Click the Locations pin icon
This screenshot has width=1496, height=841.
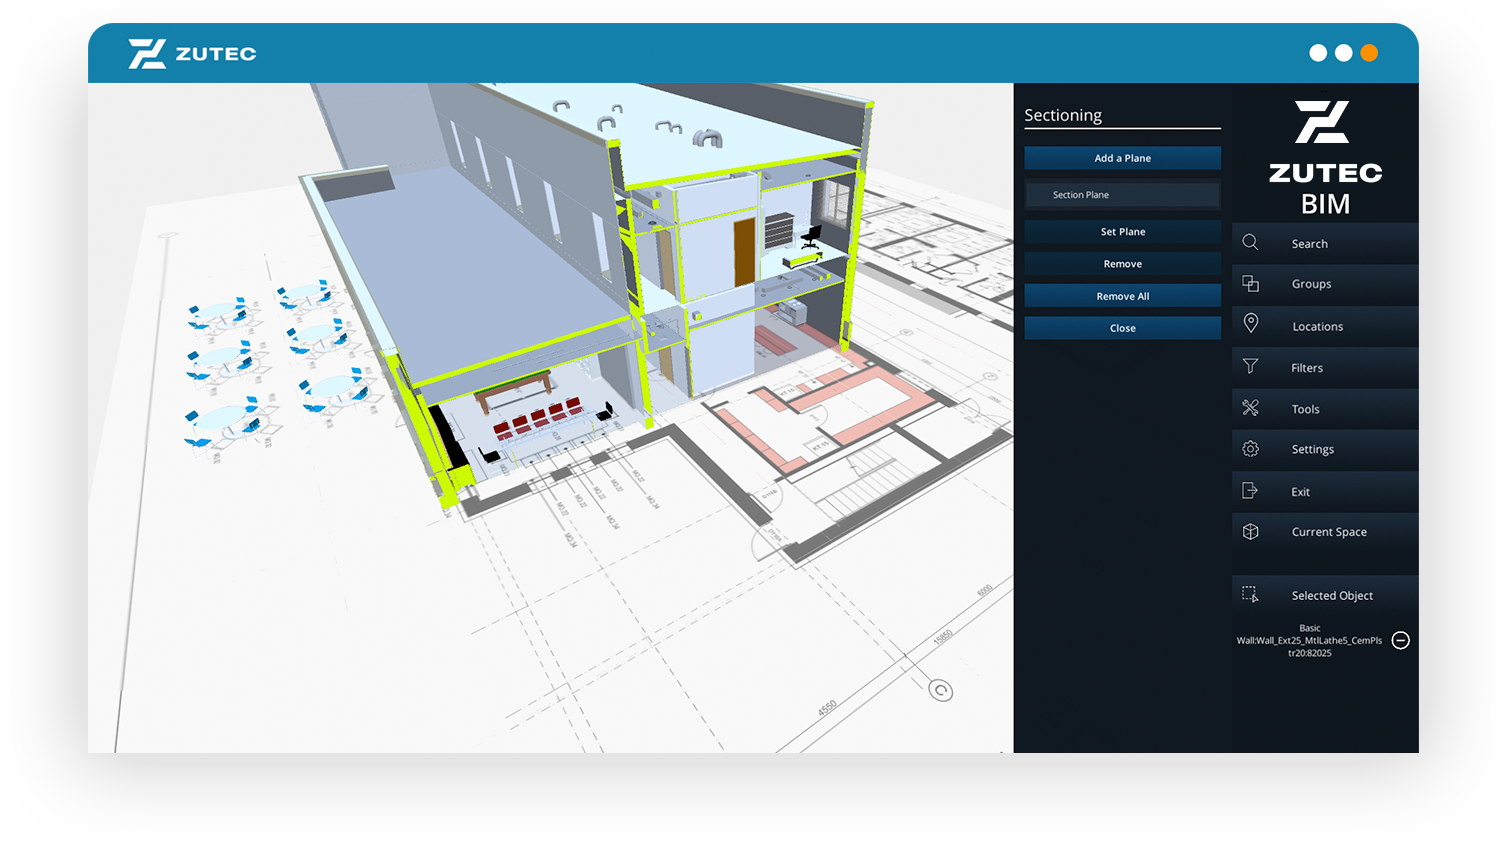pos(1250,323)
